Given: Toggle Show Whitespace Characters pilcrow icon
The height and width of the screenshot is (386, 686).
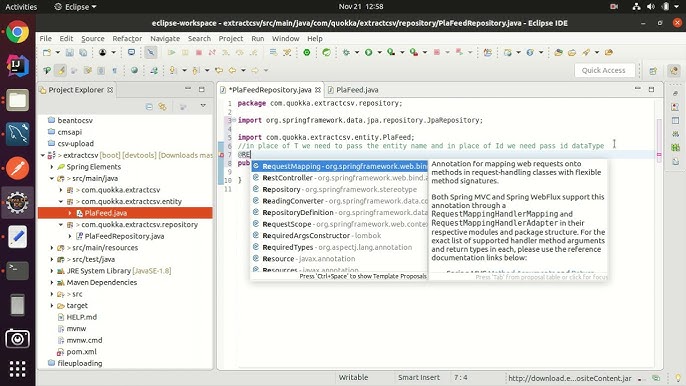Looking at the screenshot, I should [115, 70].
